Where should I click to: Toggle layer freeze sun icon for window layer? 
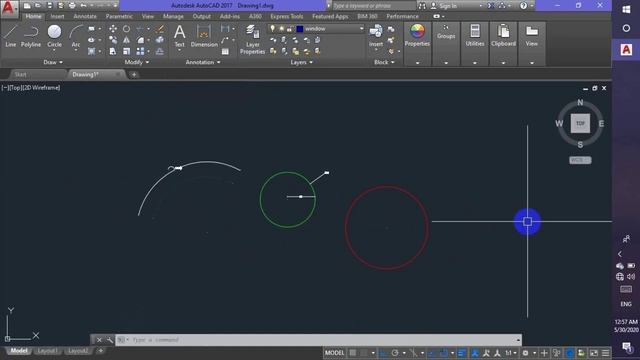(281, 29)
